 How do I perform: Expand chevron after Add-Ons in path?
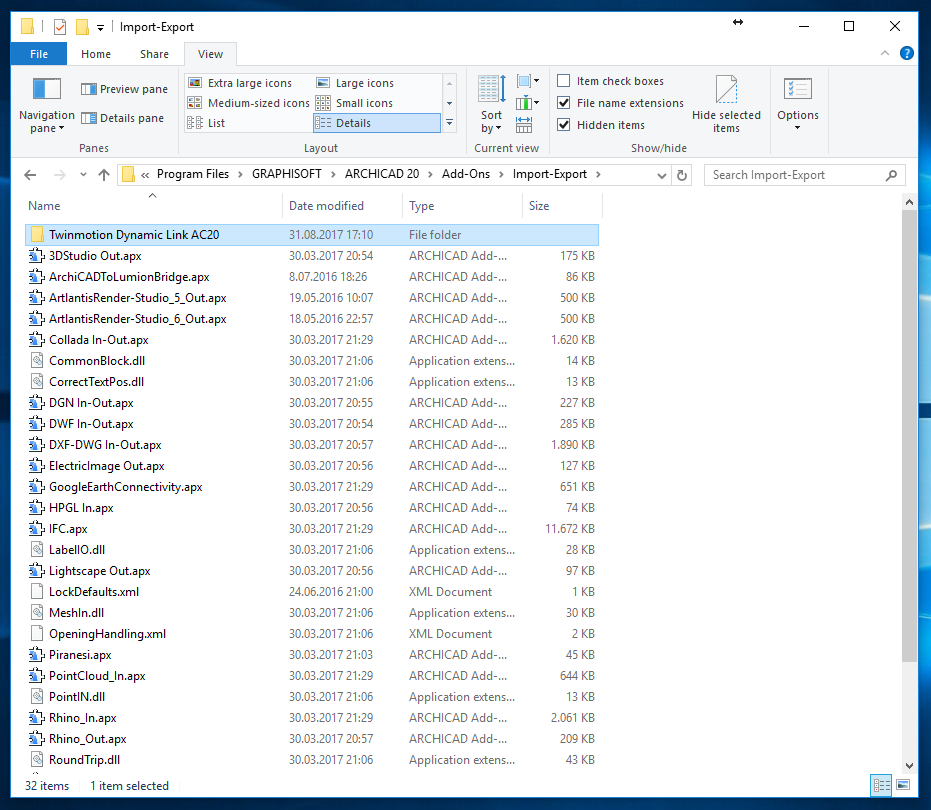tap(502, 175)
